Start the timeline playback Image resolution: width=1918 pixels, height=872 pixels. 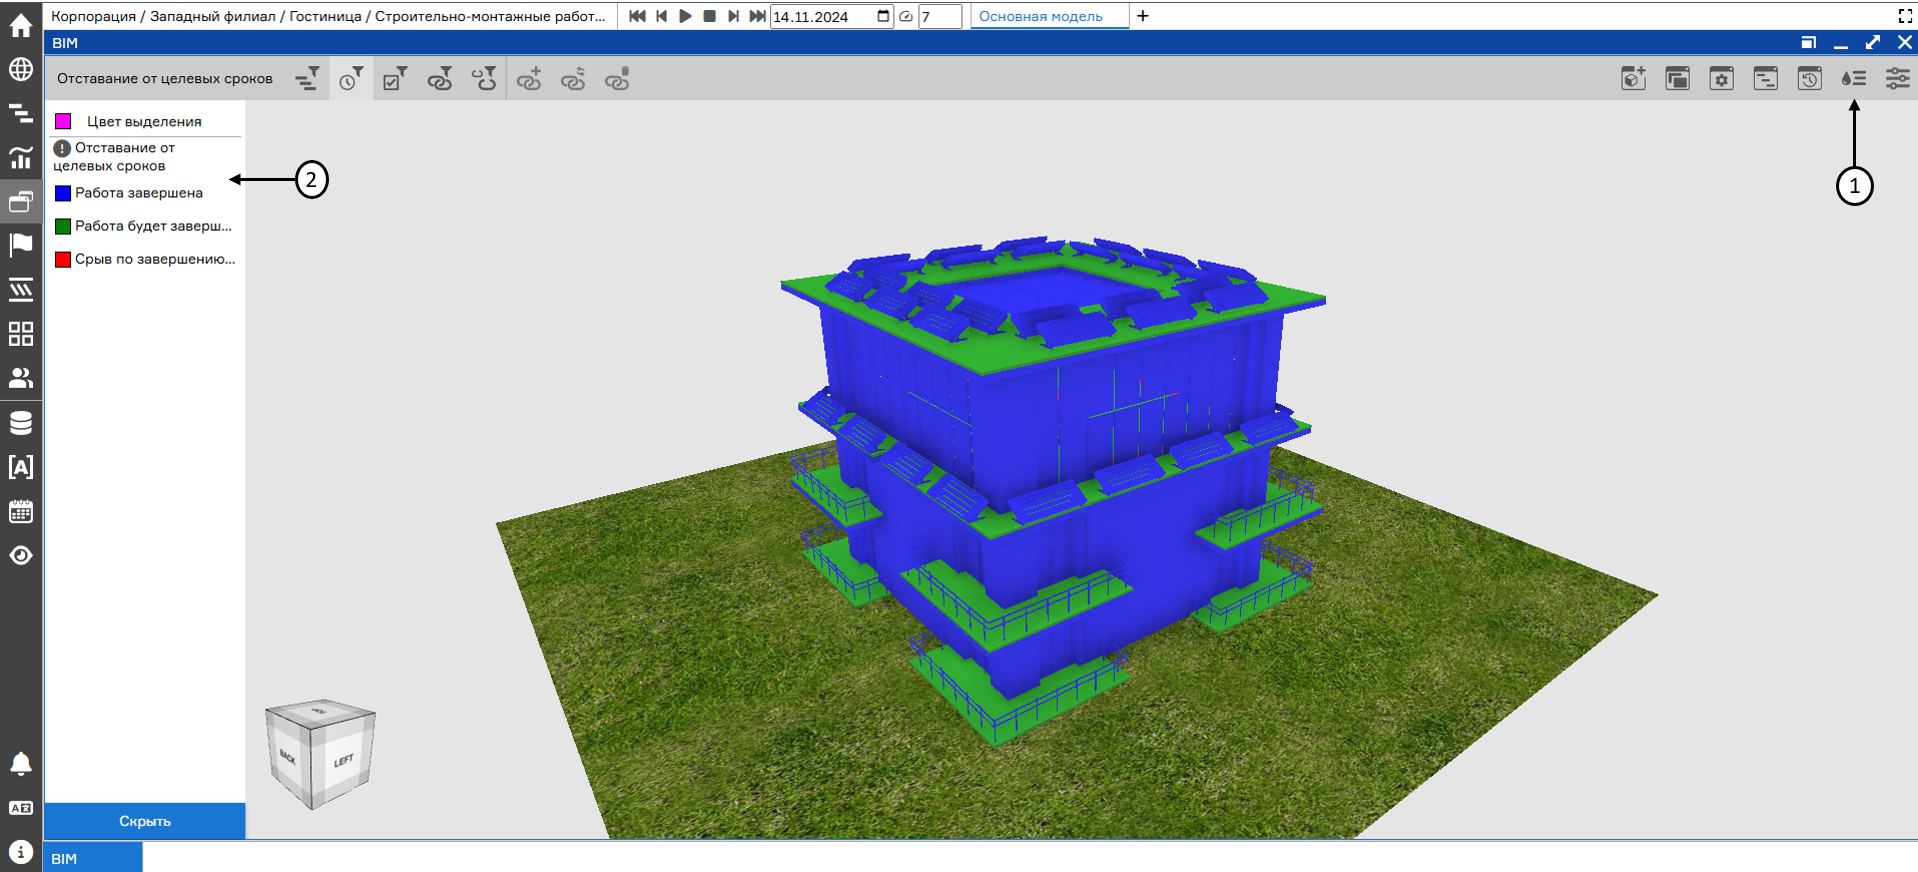pos(686,16)
